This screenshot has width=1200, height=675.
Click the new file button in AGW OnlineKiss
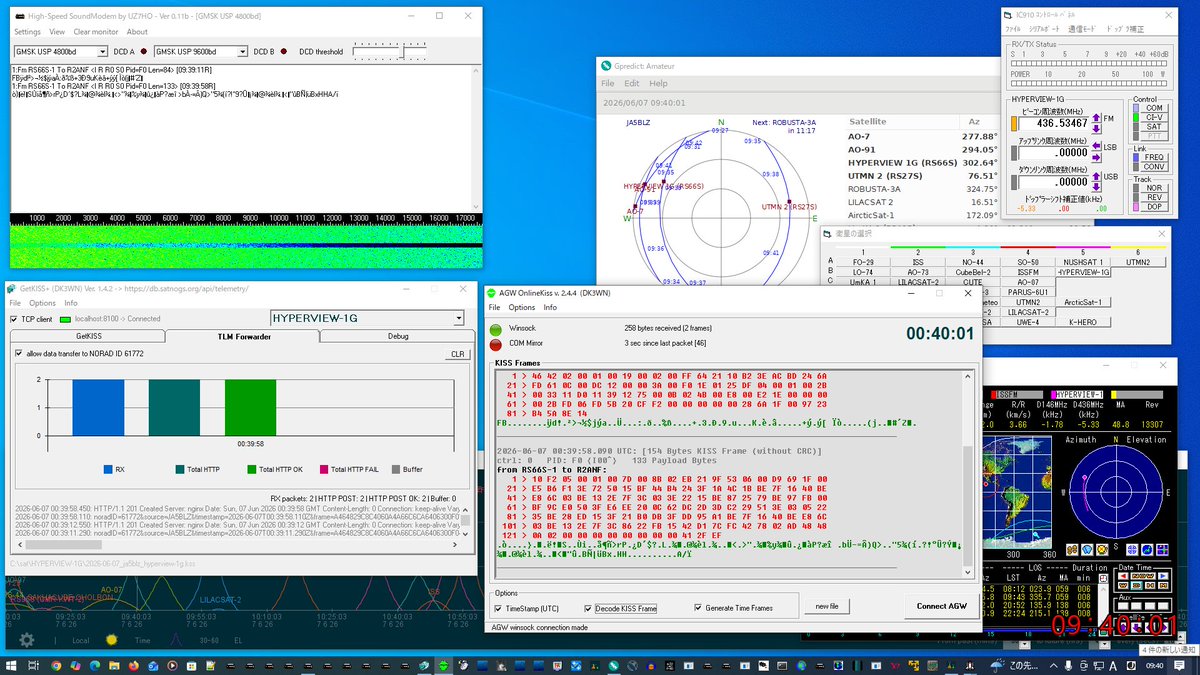tap(827, 606)
